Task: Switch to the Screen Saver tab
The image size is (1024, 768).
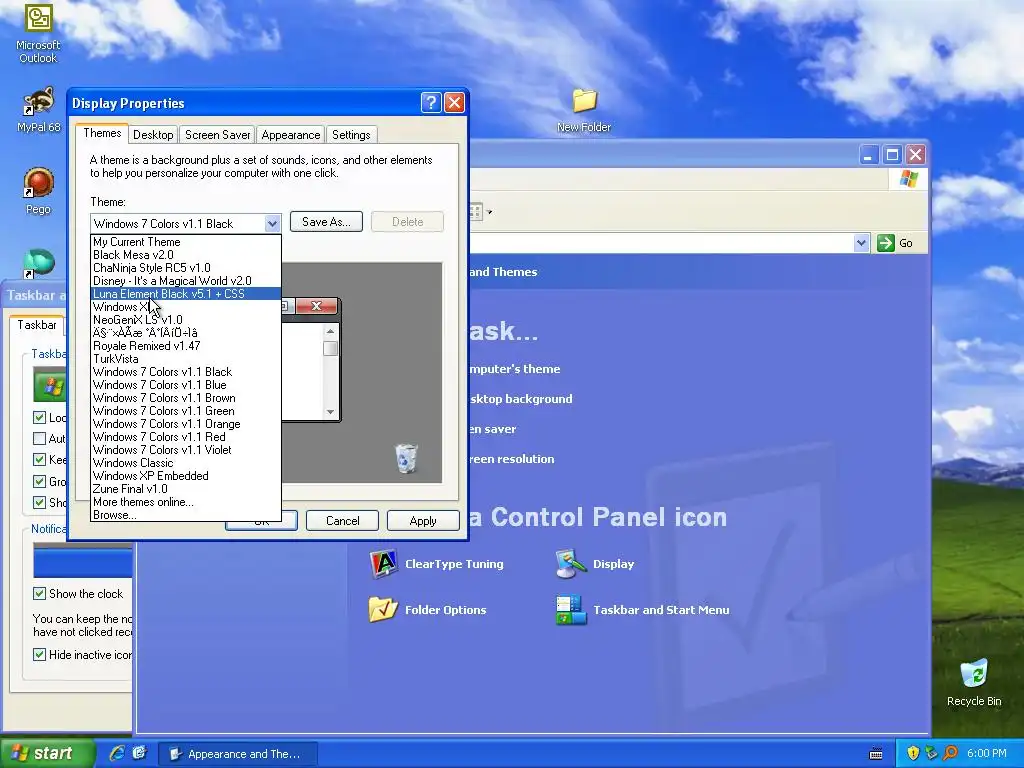Action: point(217,135)
